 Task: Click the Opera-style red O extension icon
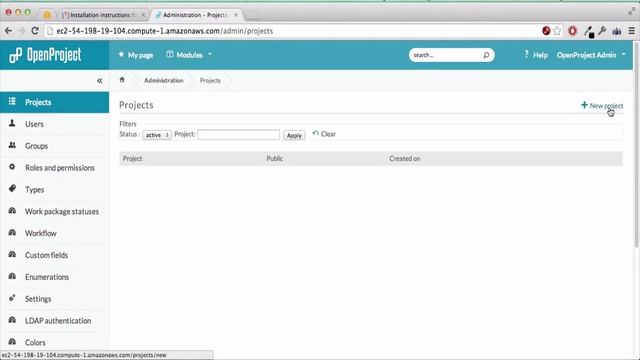[572, 31]
